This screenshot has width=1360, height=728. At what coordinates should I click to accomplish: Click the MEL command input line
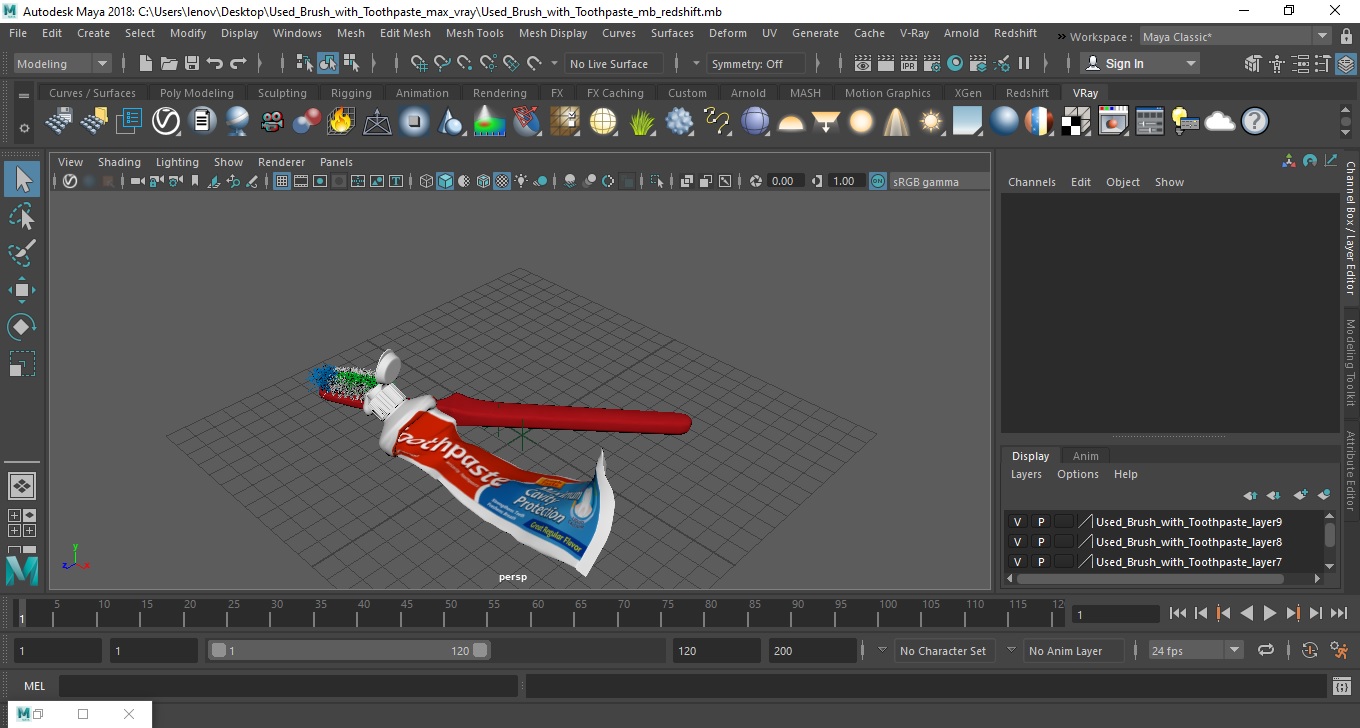point(288,686)
